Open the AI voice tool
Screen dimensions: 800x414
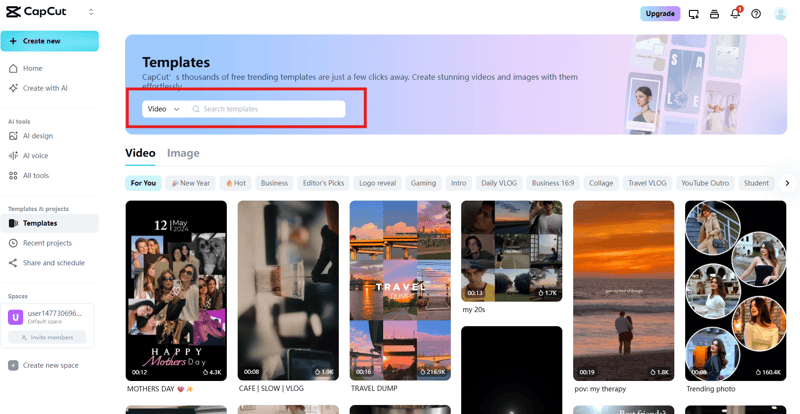(49, 156)
